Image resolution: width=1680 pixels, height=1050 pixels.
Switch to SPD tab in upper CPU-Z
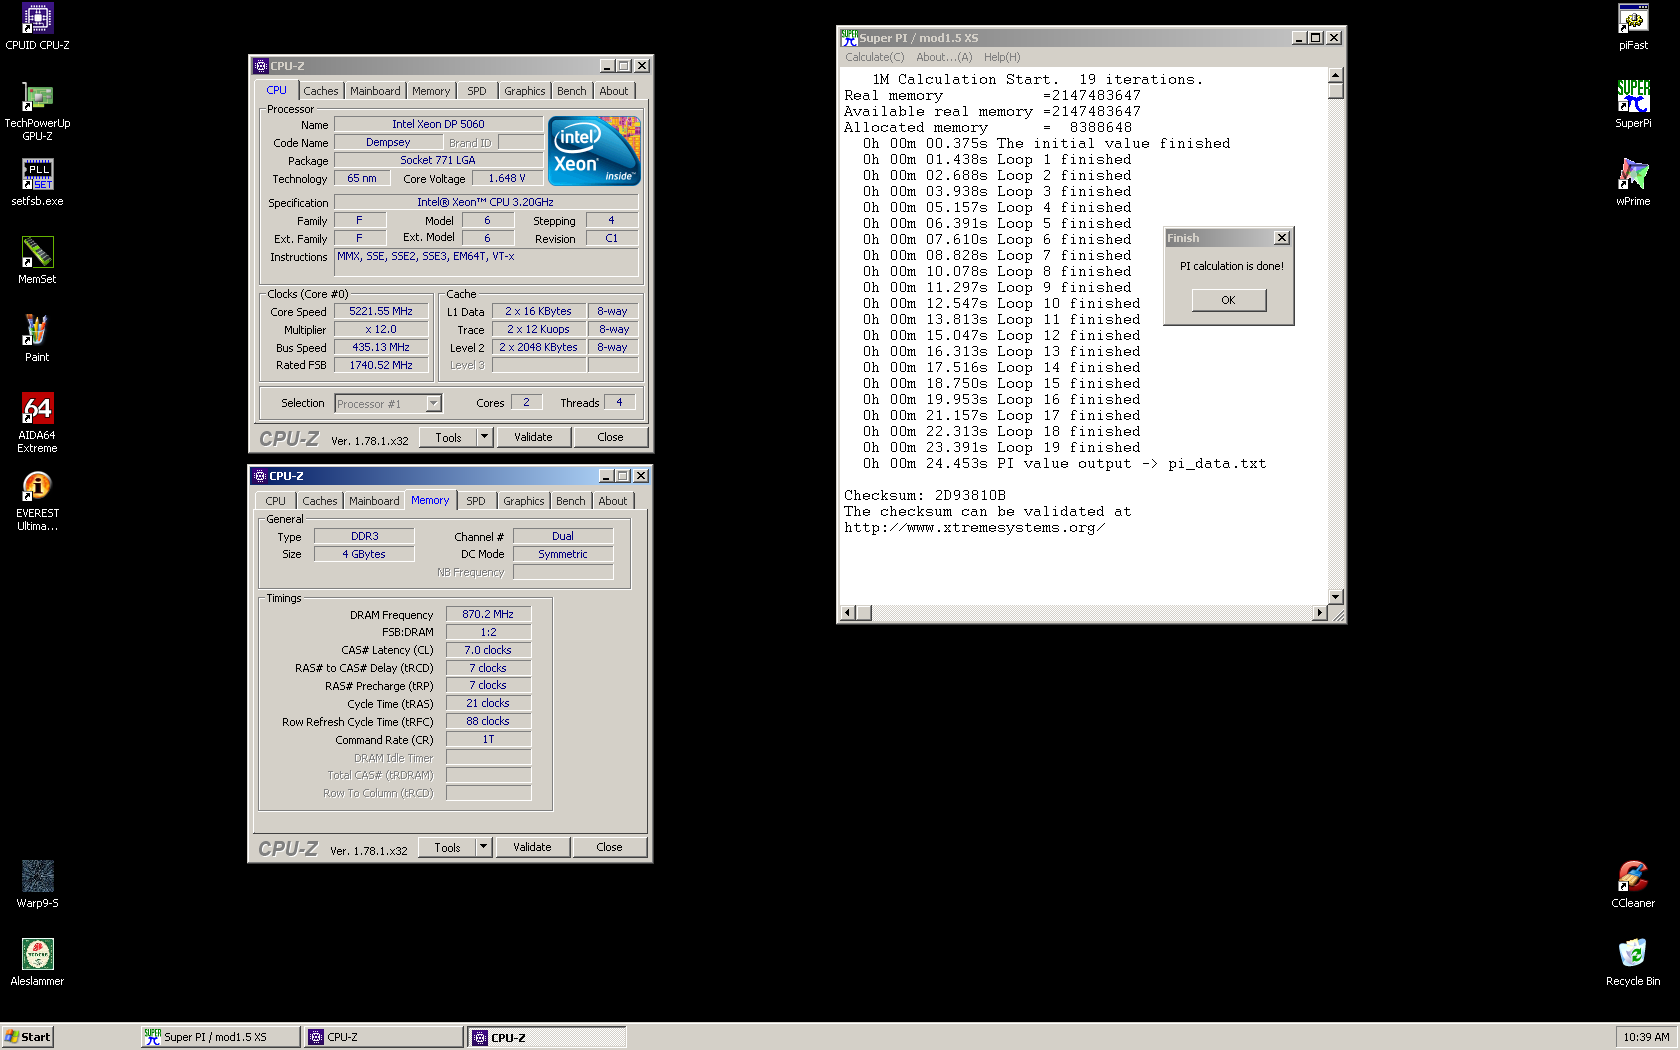click(477, 91)
